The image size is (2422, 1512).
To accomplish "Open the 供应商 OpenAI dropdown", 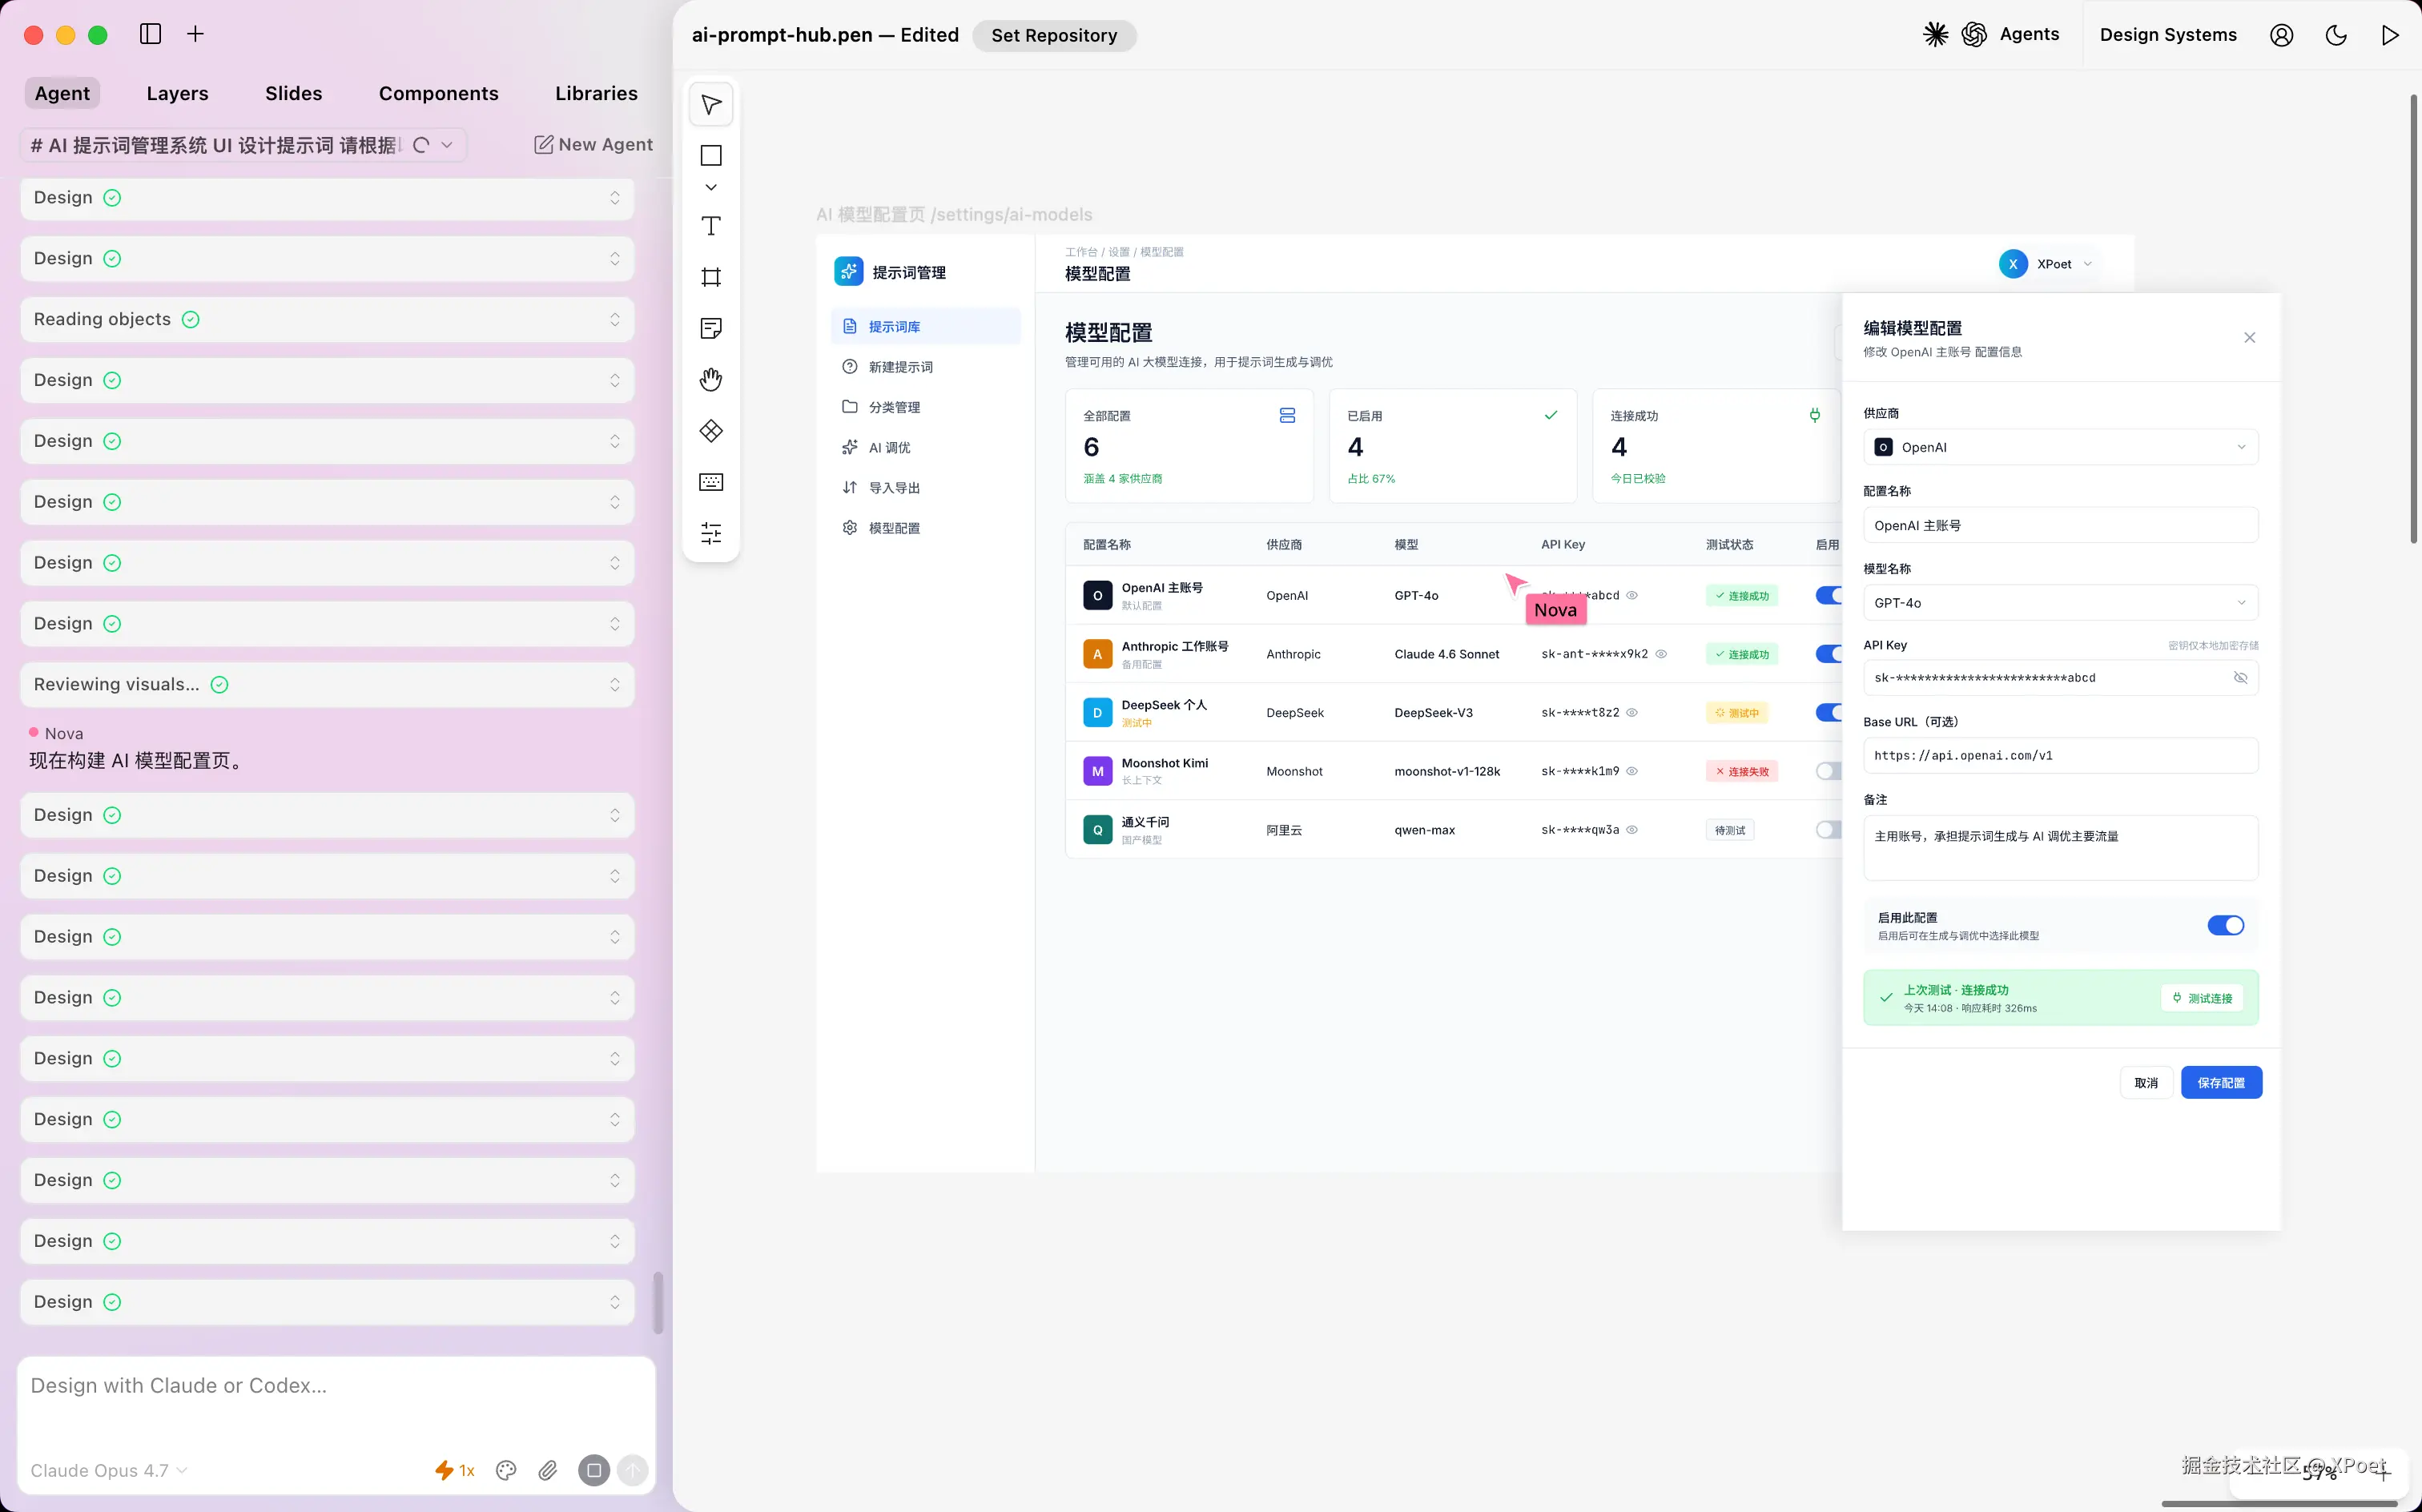I will pos(2061,447).
